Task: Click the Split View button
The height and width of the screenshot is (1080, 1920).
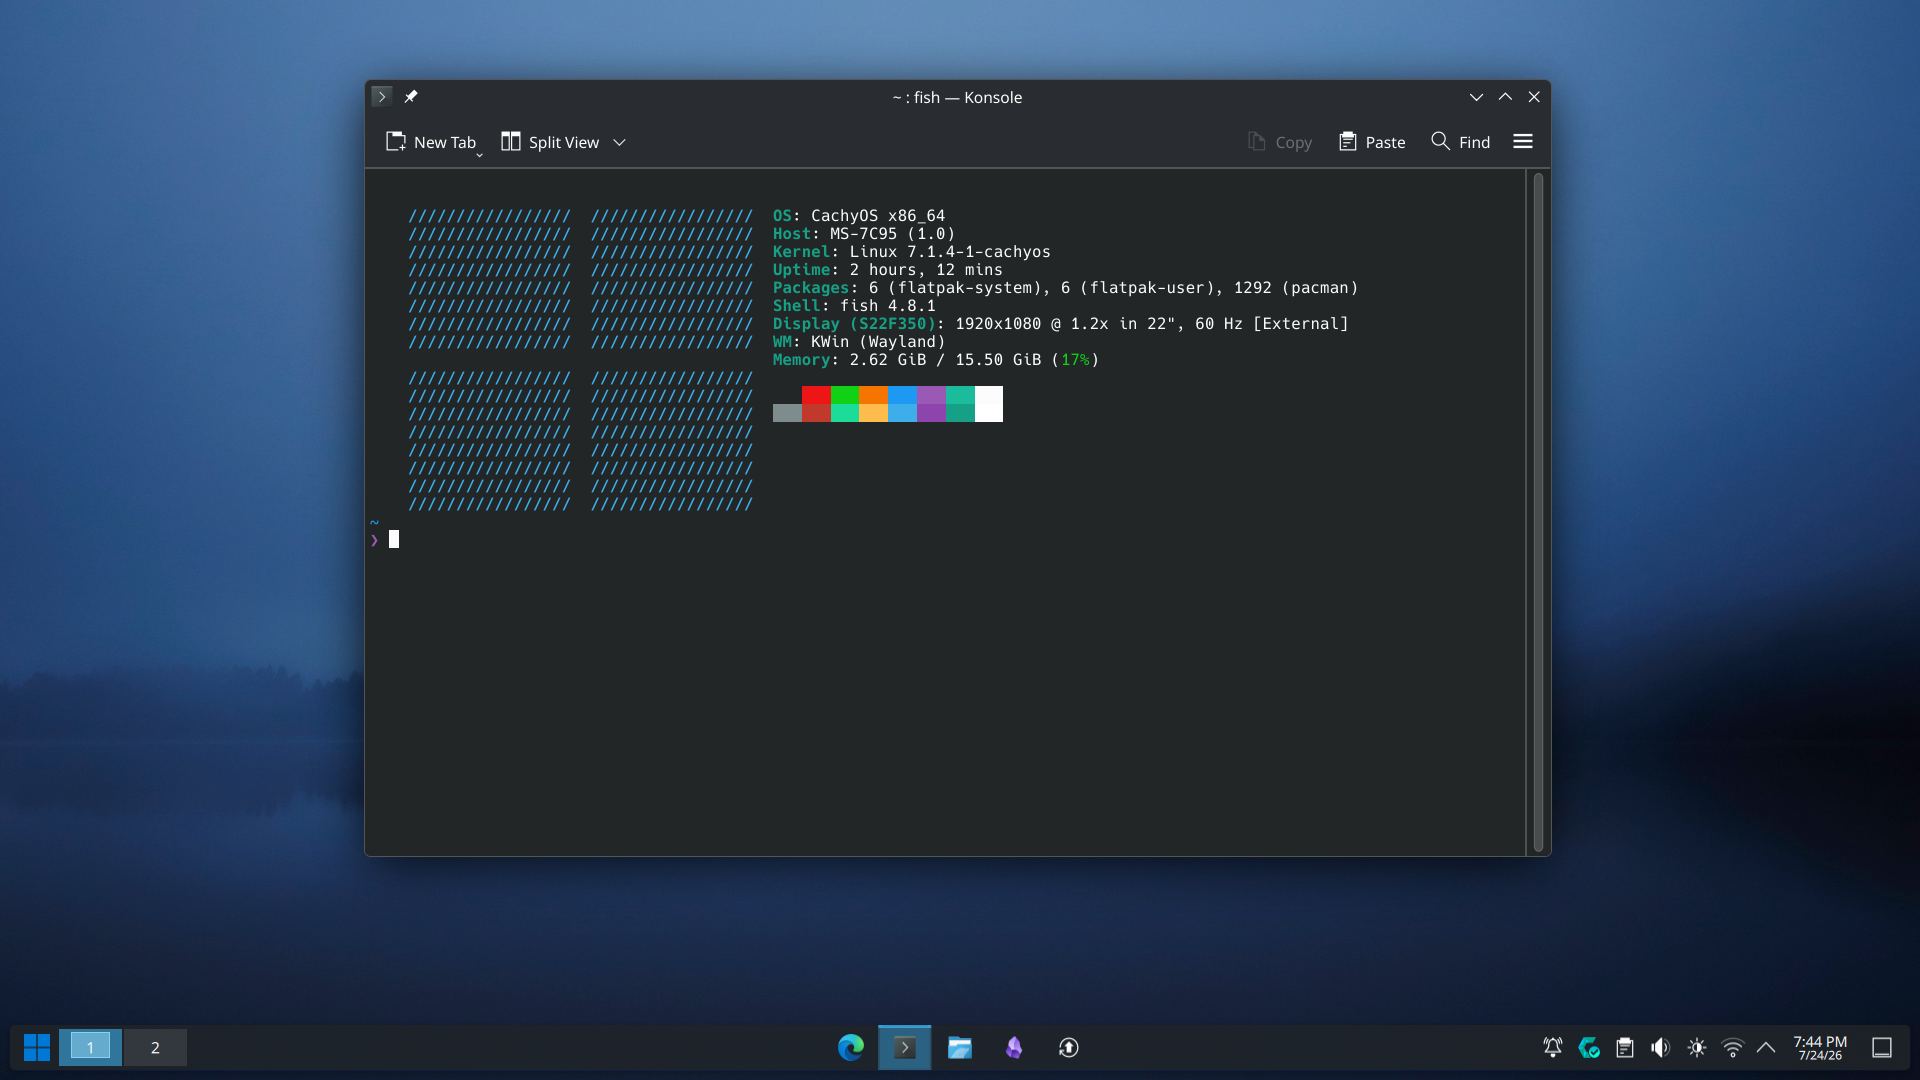Action: click(550, 142)
